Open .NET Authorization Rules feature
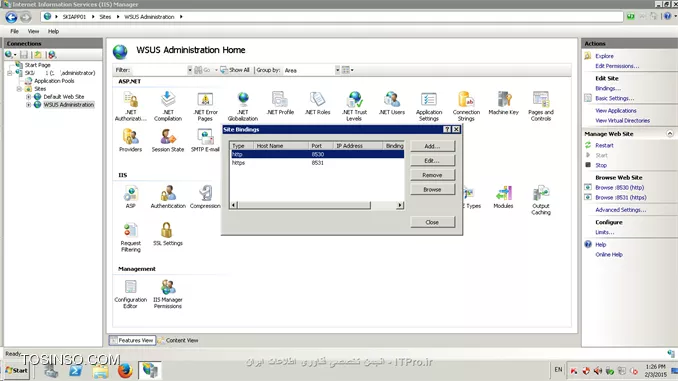Screen dimensions: 678x381 tap(131, 106)
